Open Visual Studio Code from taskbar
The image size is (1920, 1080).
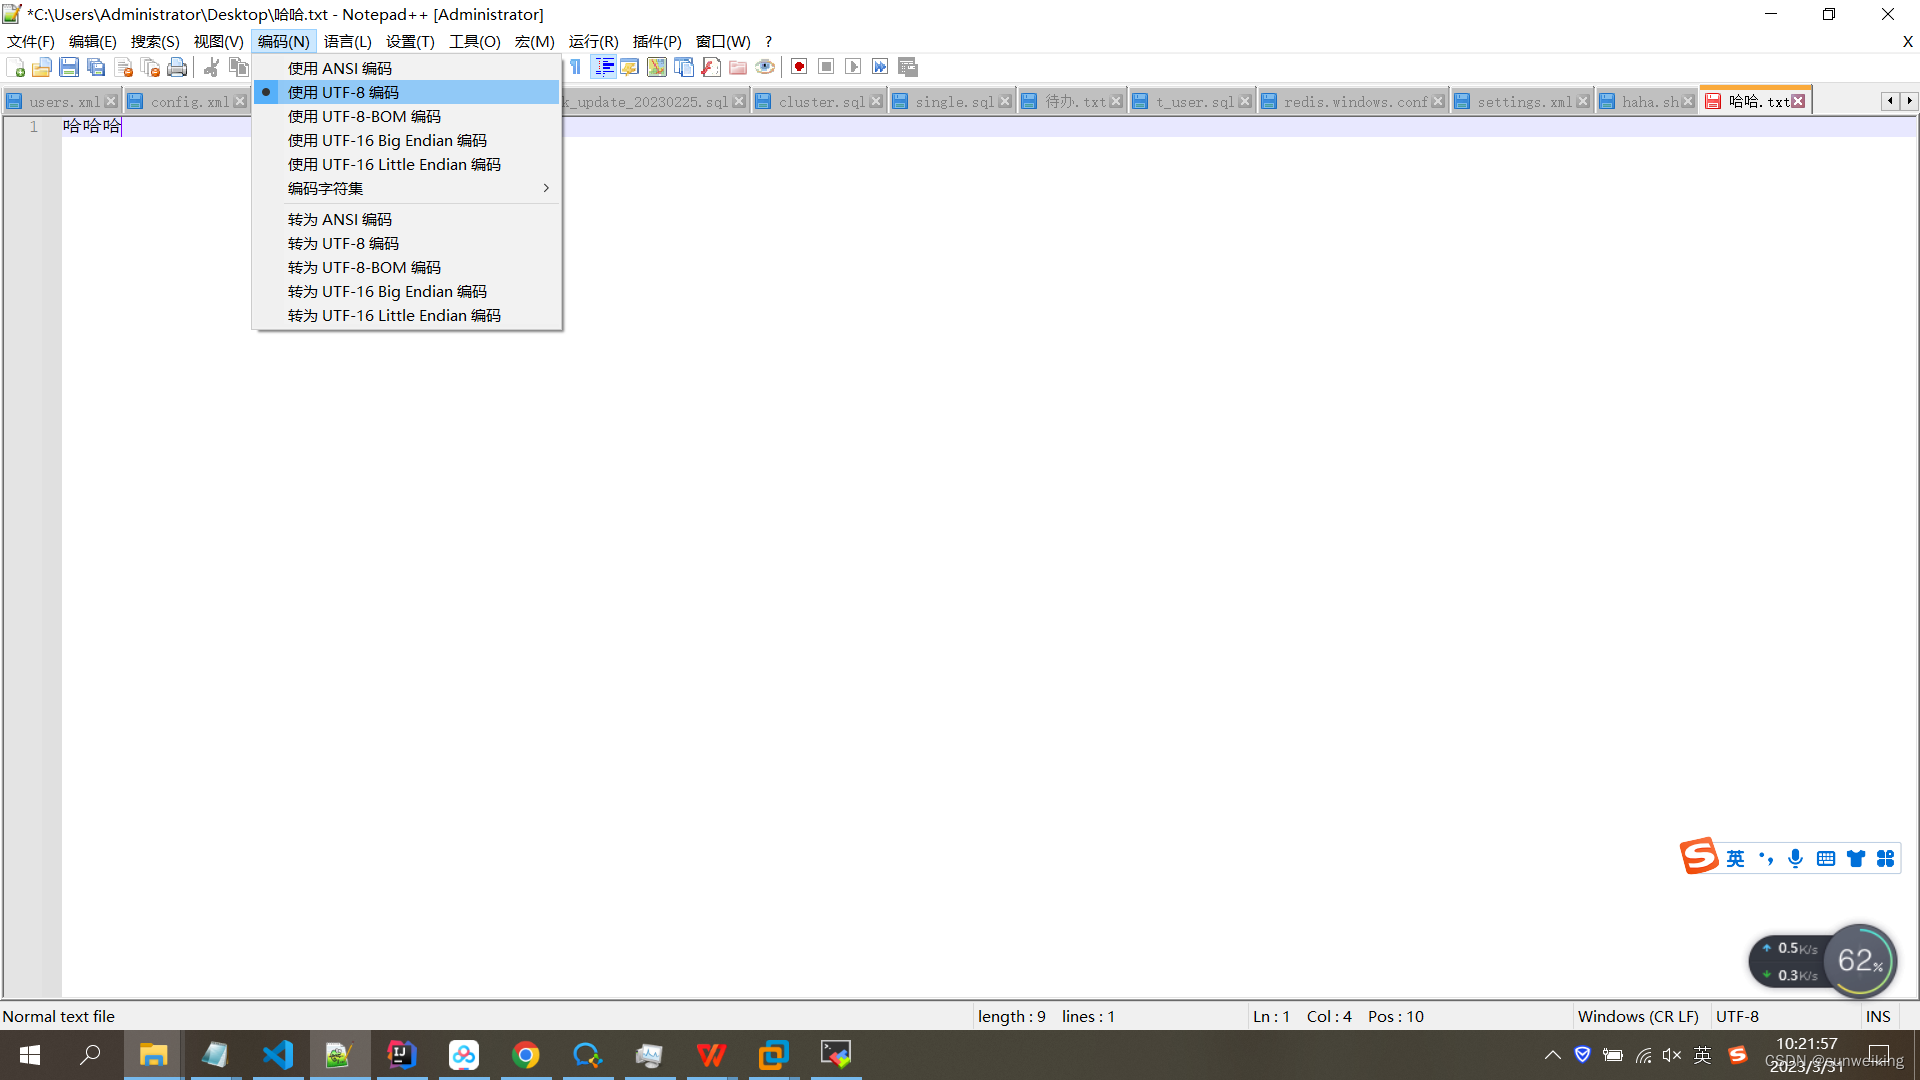click(x=277, y=1055)
